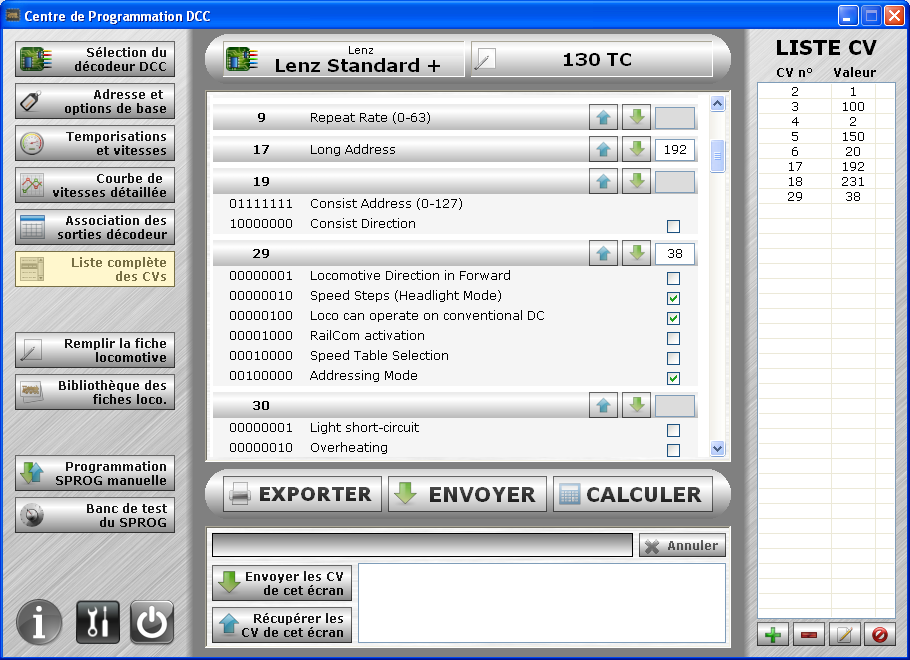Toggle Locomotive Direction in Forward checkbox
This screenshot has width=910, height=660.
[673, 278]
